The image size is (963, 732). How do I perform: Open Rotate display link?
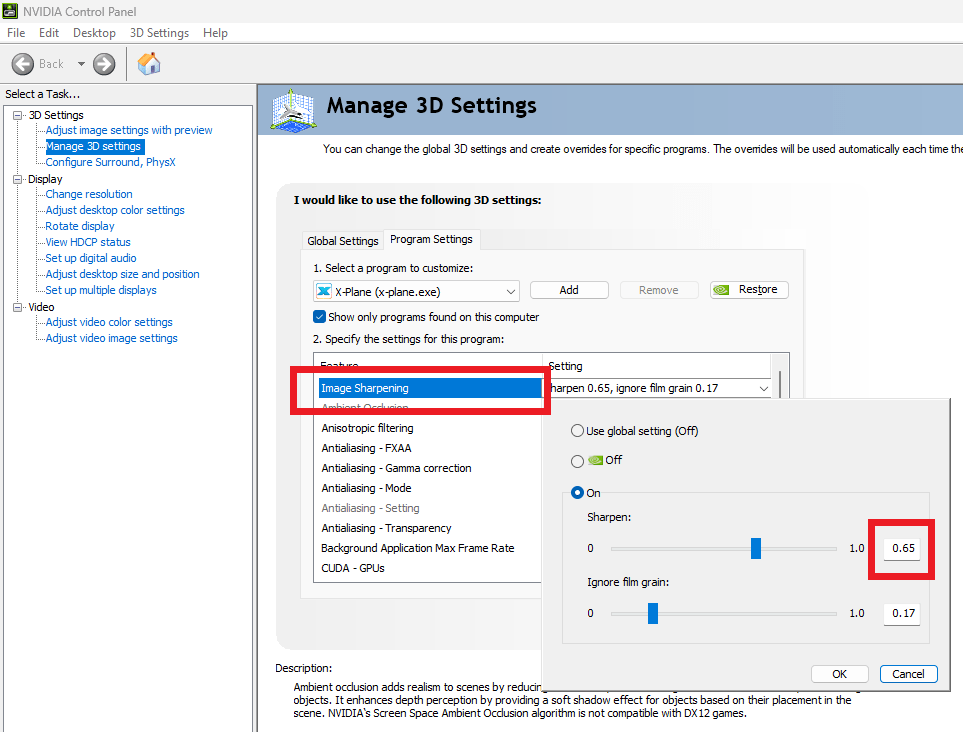pos(80,226)
